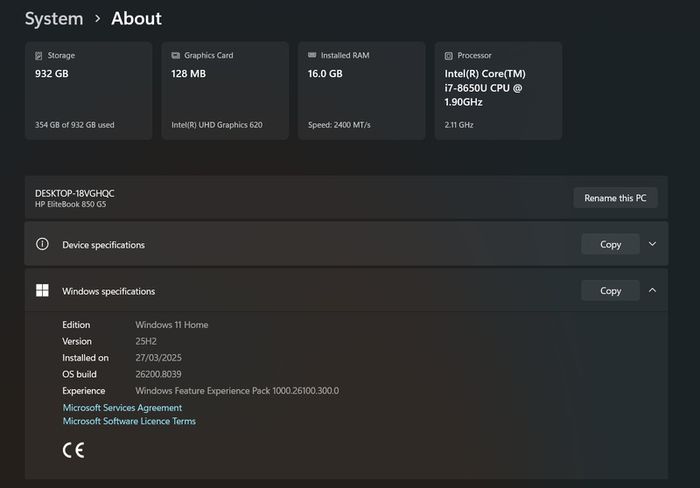Open Microsoft Software Licence Terms link

coord(129,421)
